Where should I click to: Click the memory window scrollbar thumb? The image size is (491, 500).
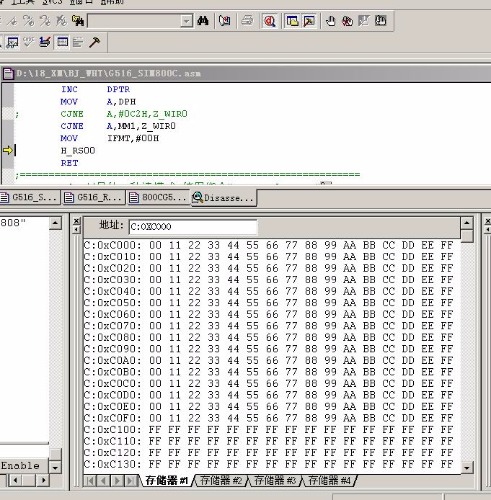click(467, 236)
